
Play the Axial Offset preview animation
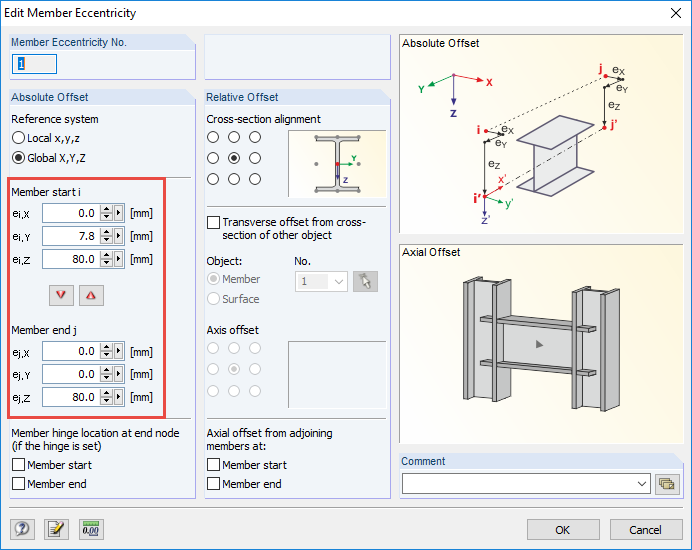(539, 344)
